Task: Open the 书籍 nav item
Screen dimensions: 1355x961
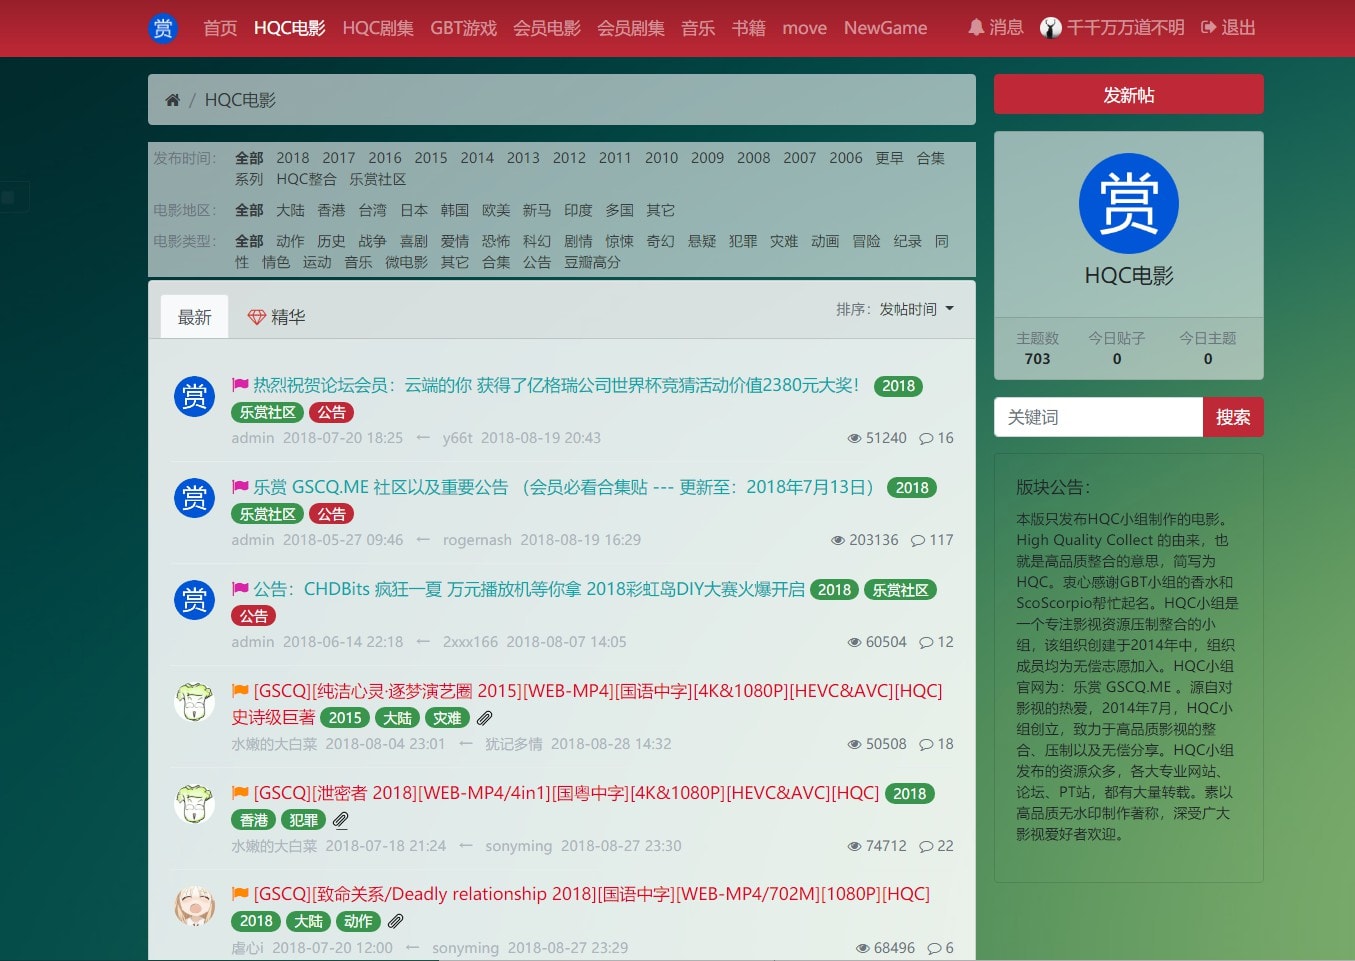Action: (748, 28)
